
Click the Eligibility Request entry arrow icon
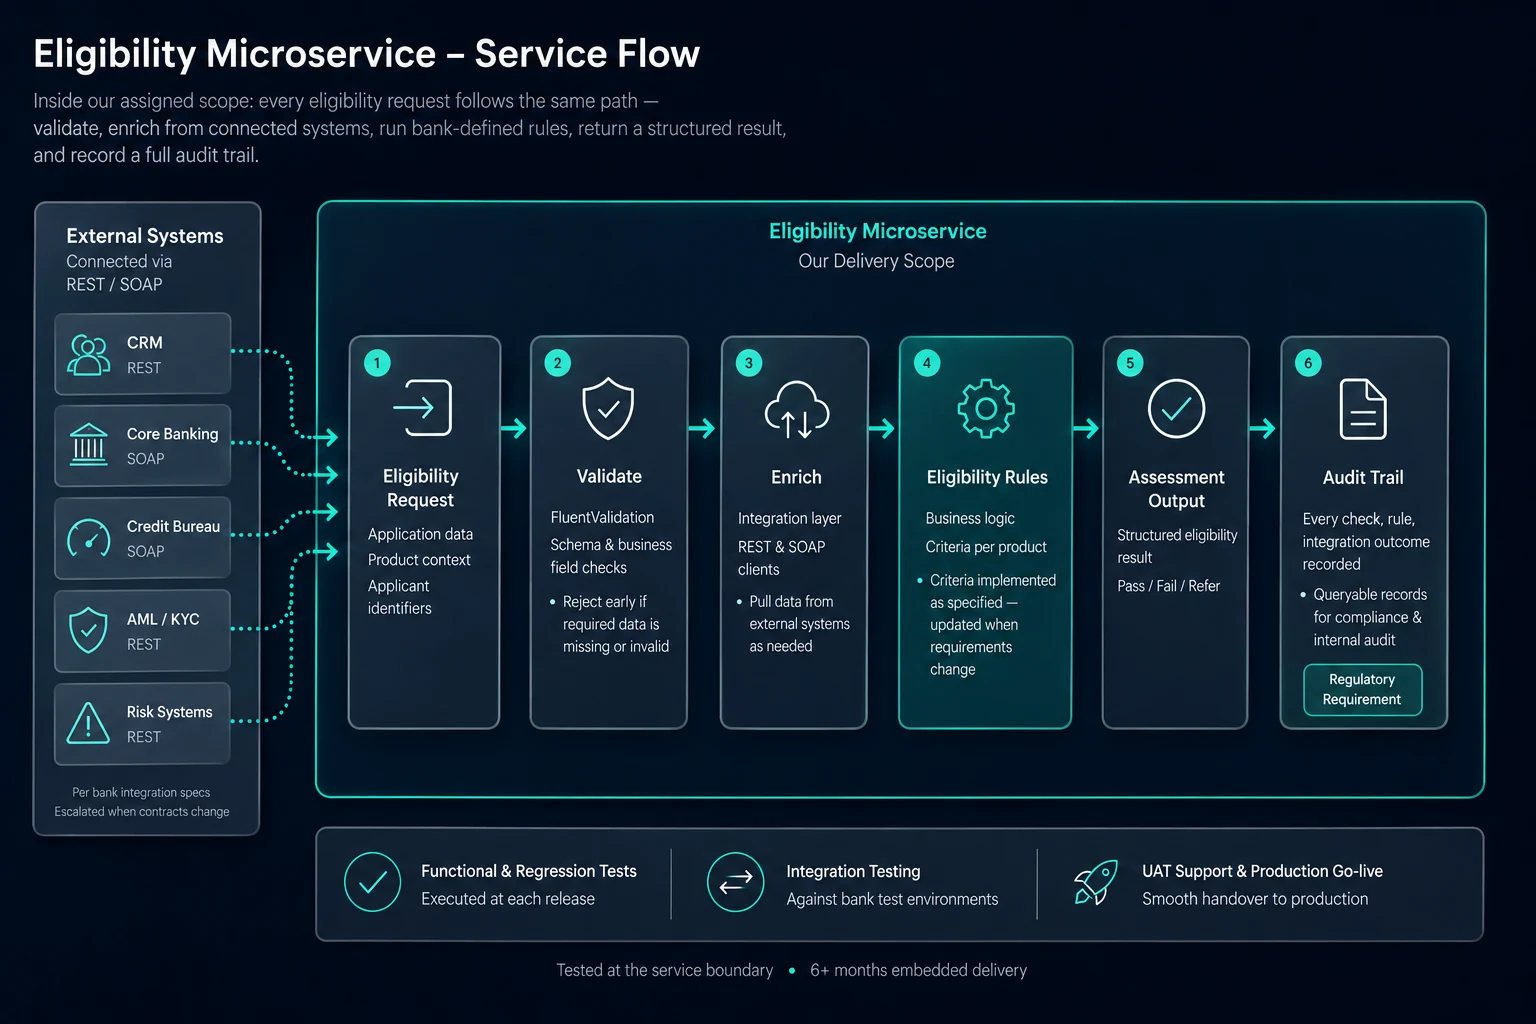(422, 408)
